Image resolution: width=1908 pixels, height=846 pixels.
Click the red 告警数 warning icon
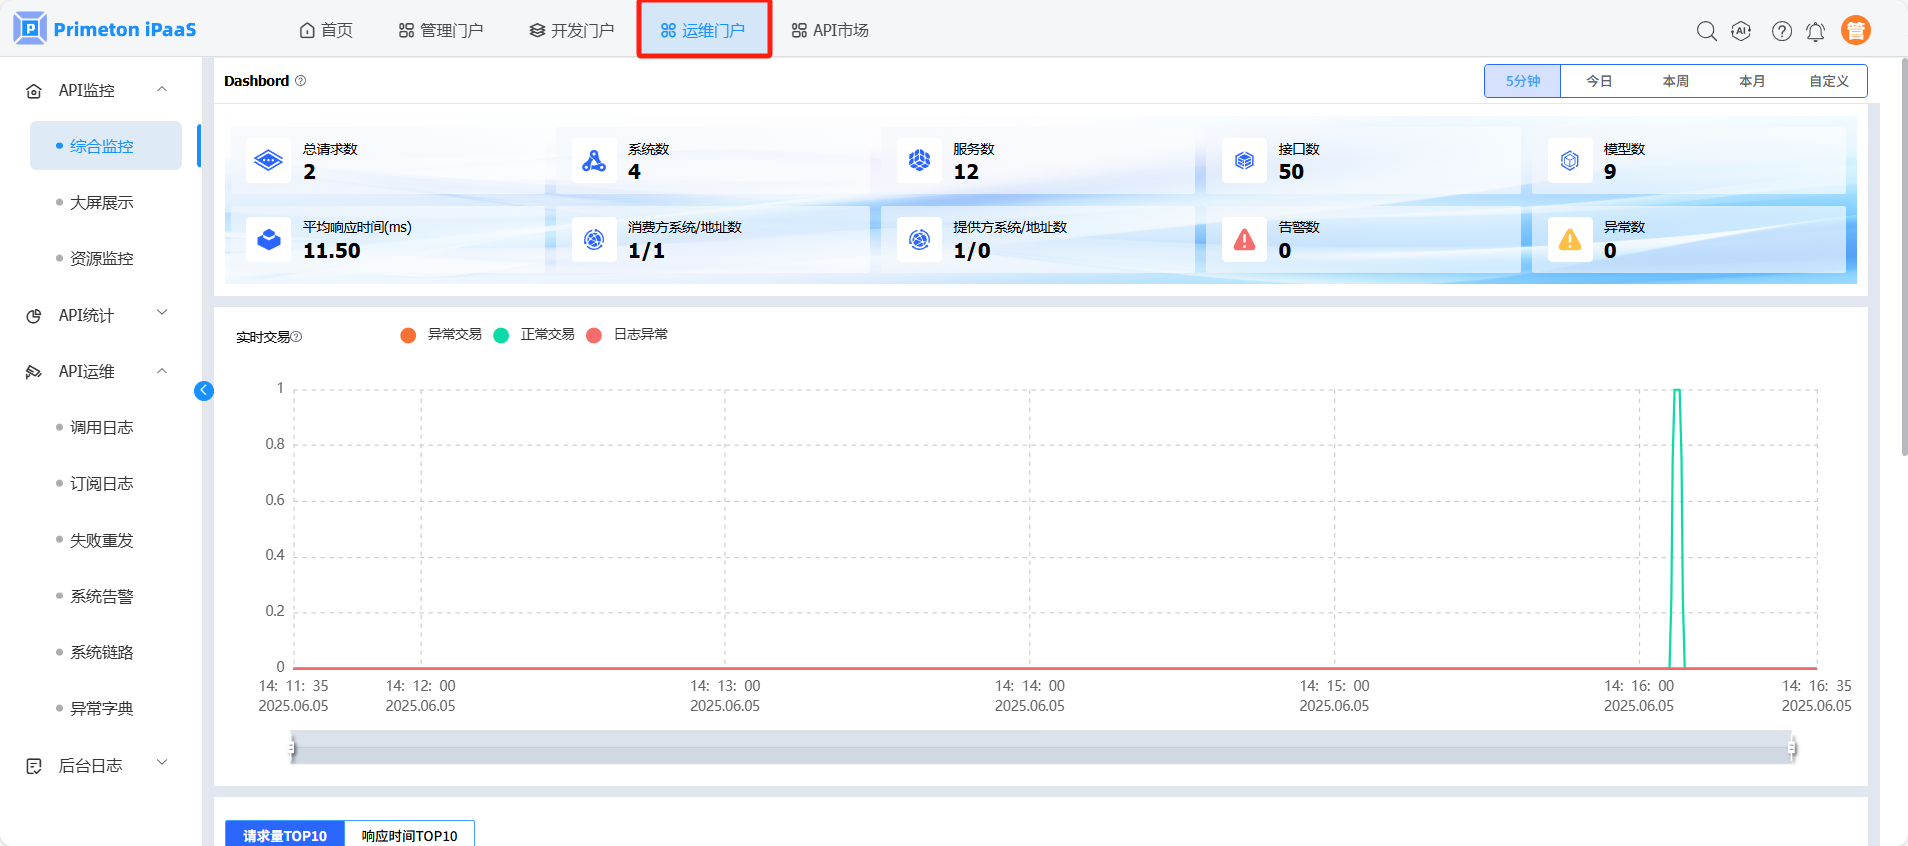[x=1244, y=240]
